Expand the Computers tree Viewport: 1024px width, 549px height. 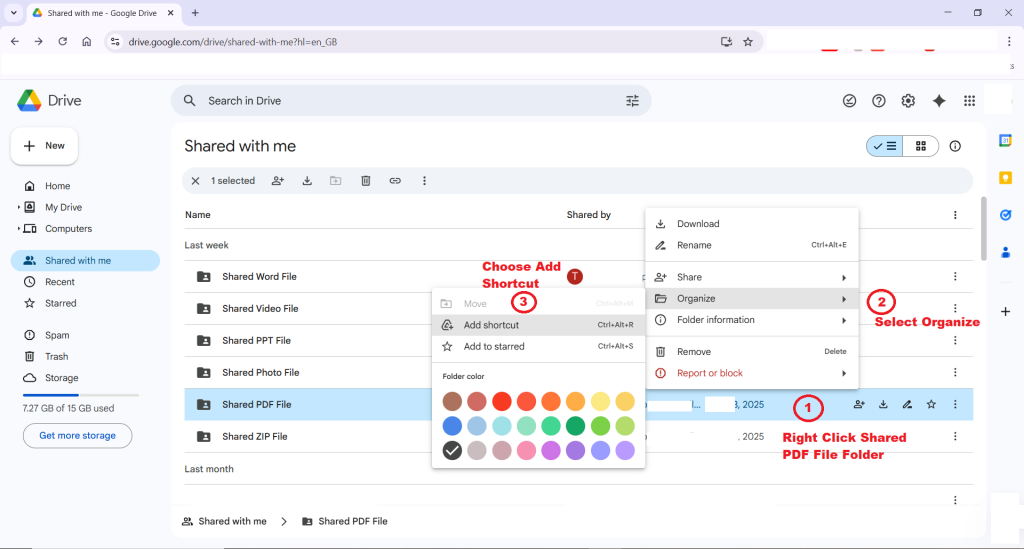[x=18, y=229]
